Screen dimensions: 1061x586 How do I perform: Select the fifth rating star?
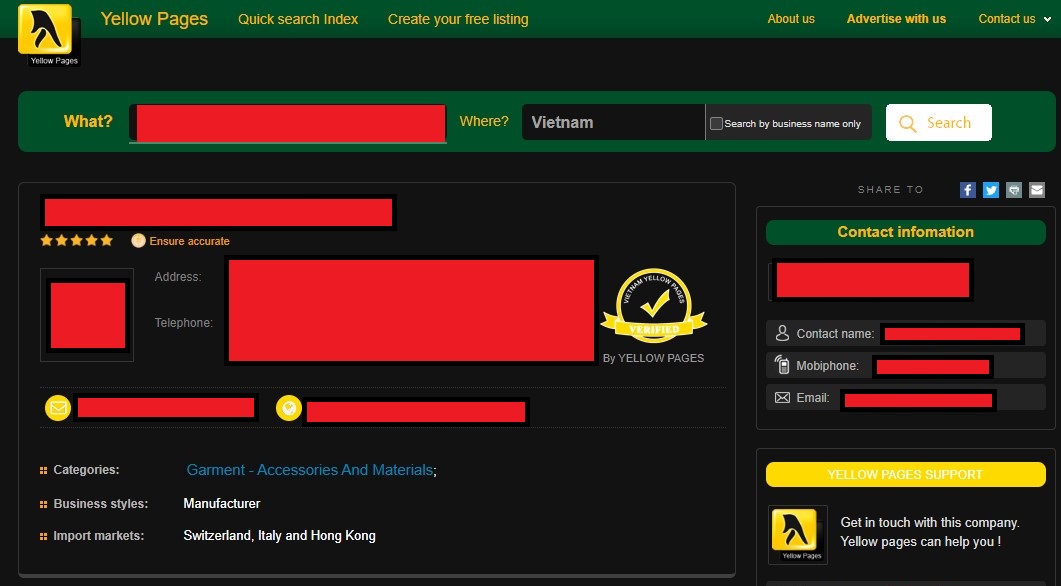click(106, 240)
